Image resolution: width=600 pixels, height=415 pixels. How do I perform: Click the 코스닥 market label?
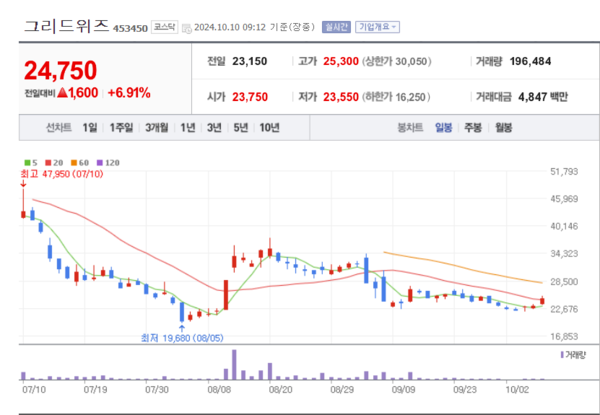[x=165, y=27]
